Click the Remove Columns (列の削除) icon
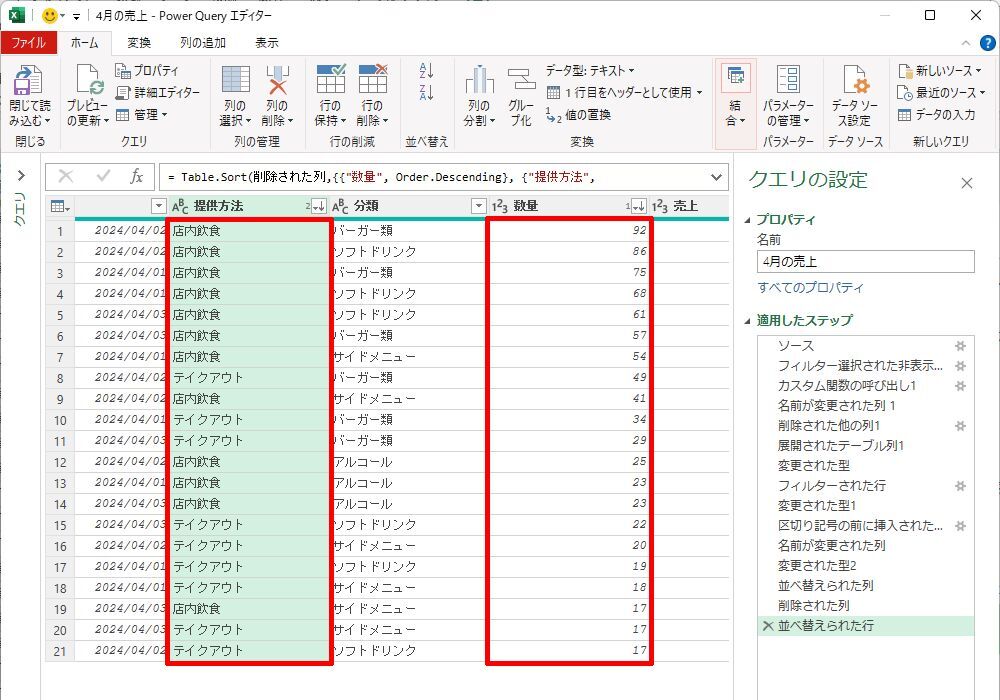The height and width of the screenshot is (700, 1000). (277, 82)
